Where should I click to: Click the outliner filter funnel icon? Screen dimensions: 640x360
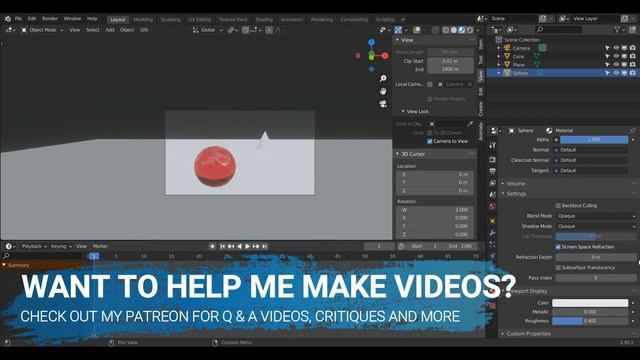(x=618, y=29)
